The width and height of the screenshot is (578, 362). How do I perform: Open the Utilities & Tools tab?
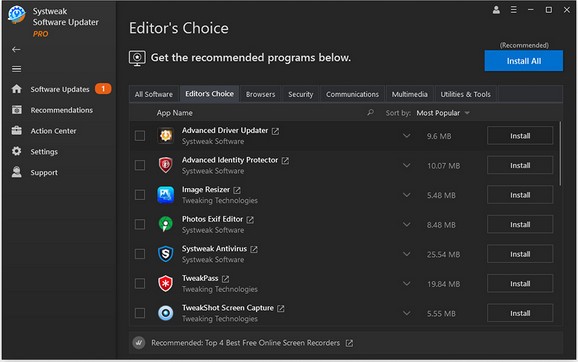(466, 94)
